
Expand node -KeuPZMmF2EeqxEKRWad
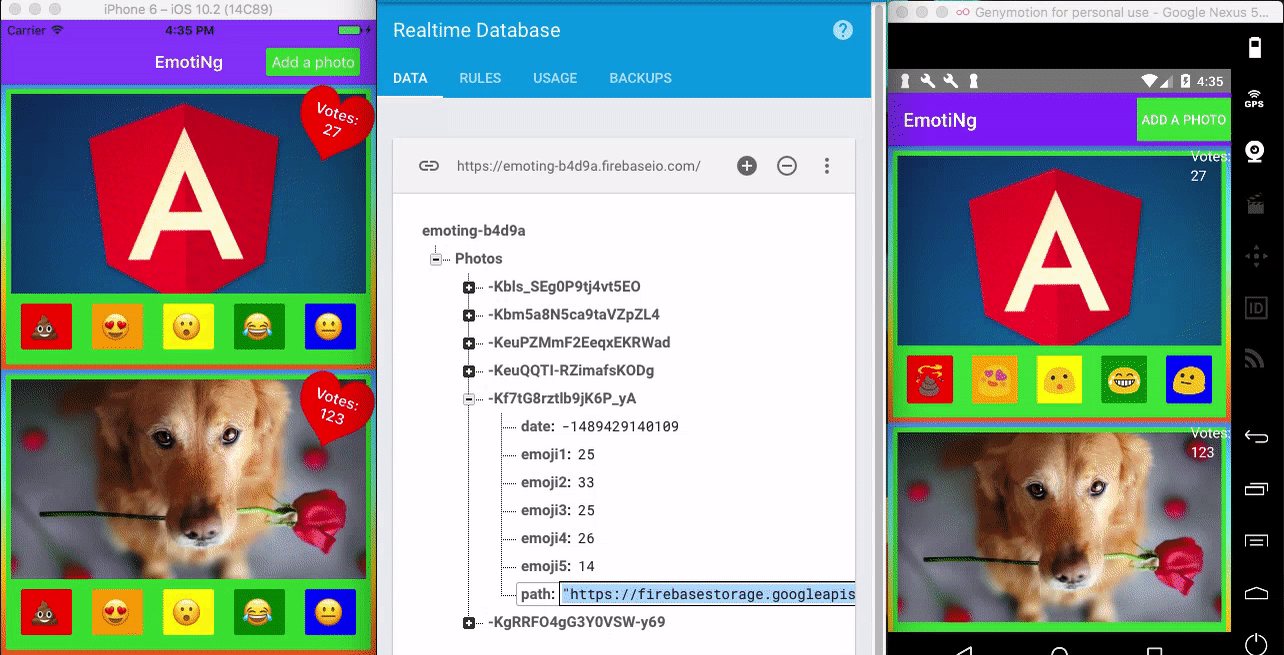tap(469, 343)
